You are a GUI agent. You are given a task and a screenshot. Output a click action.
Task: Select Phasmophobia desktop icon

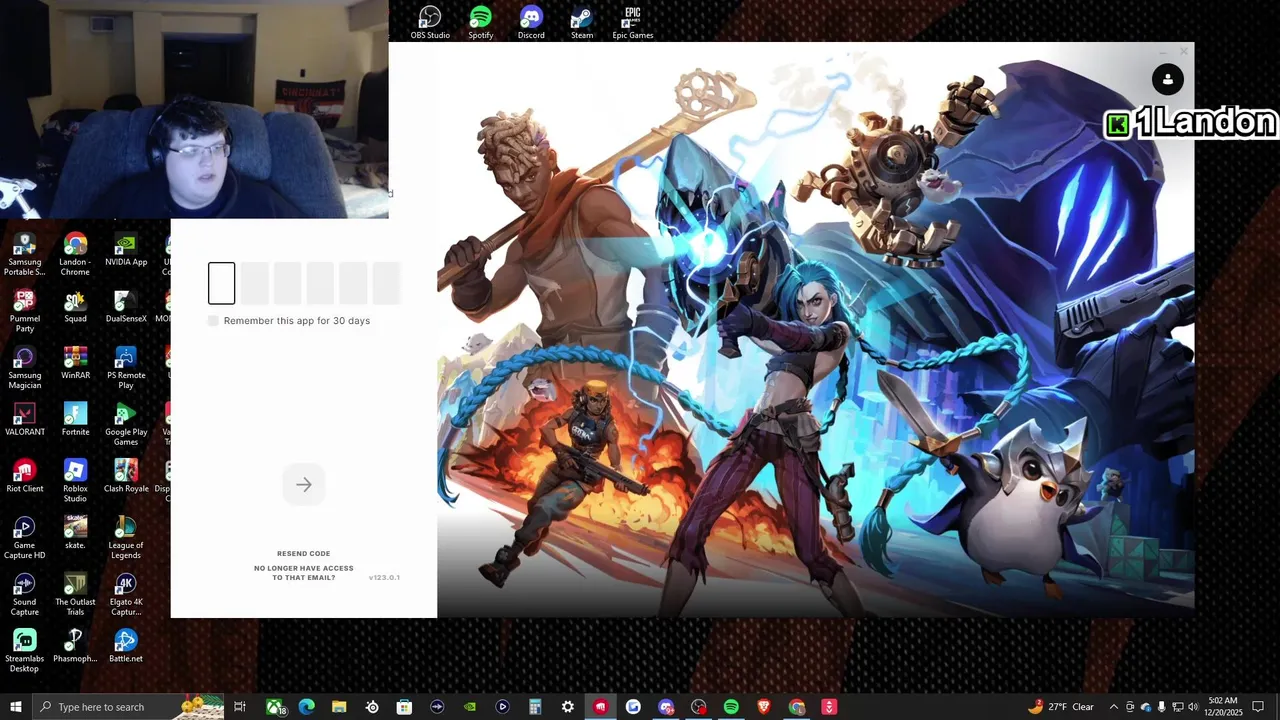(75, 647)
